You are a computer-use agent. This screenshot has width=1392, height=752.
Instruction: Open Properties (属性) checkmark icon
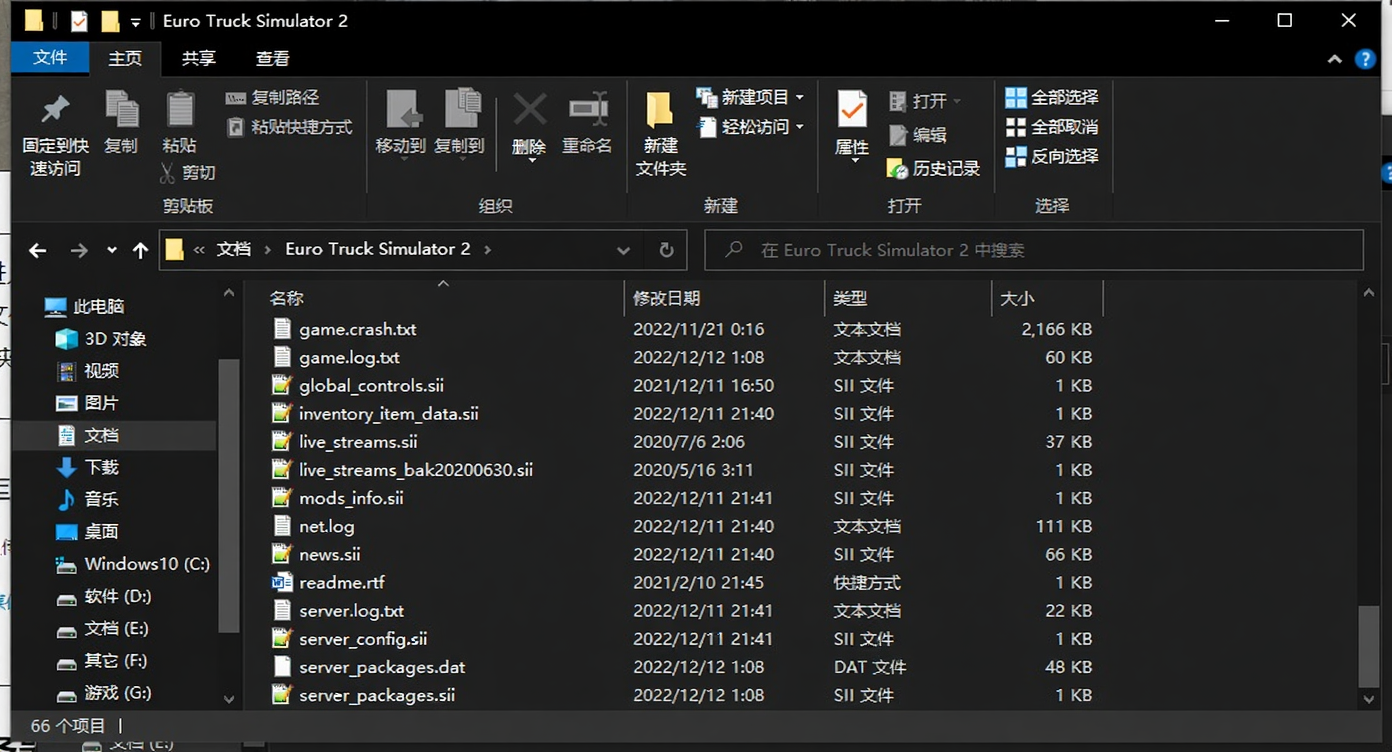[852, 110]
